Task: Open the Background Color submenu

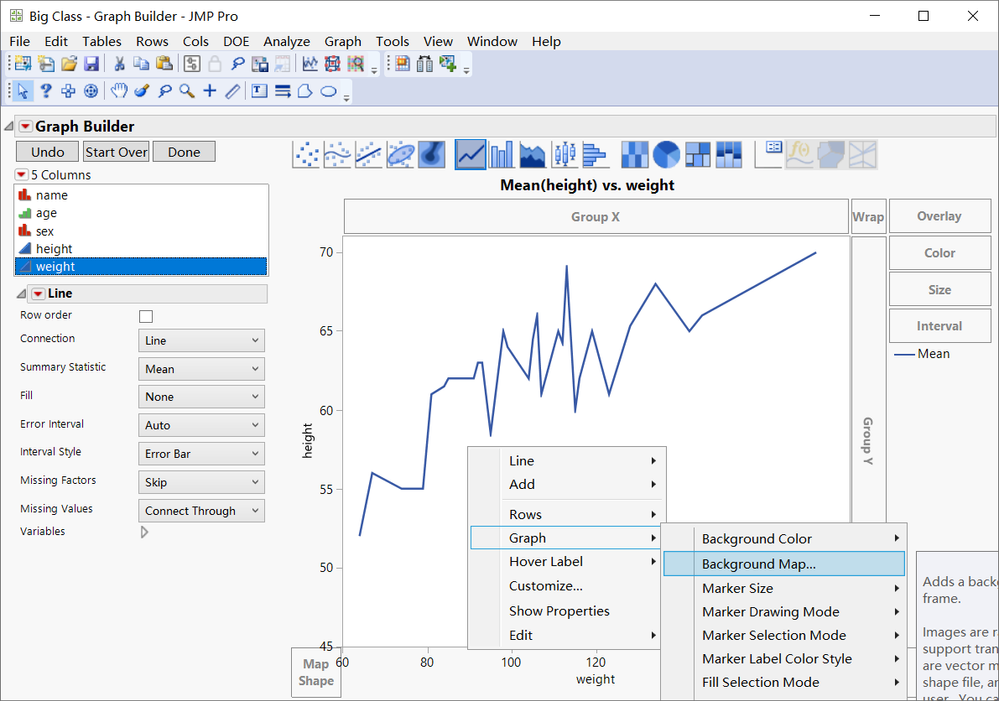Action: (757, 539)
